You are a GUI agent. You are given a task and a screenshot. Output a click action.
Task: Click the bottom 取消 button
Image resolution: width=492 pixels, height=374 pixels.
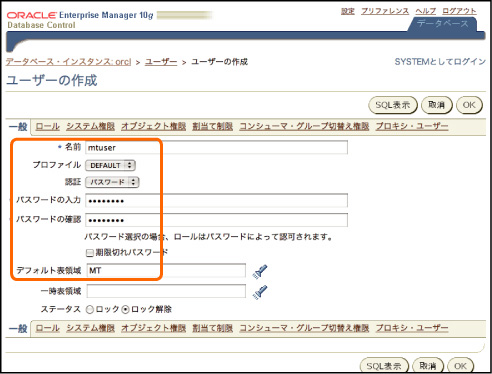428,366
